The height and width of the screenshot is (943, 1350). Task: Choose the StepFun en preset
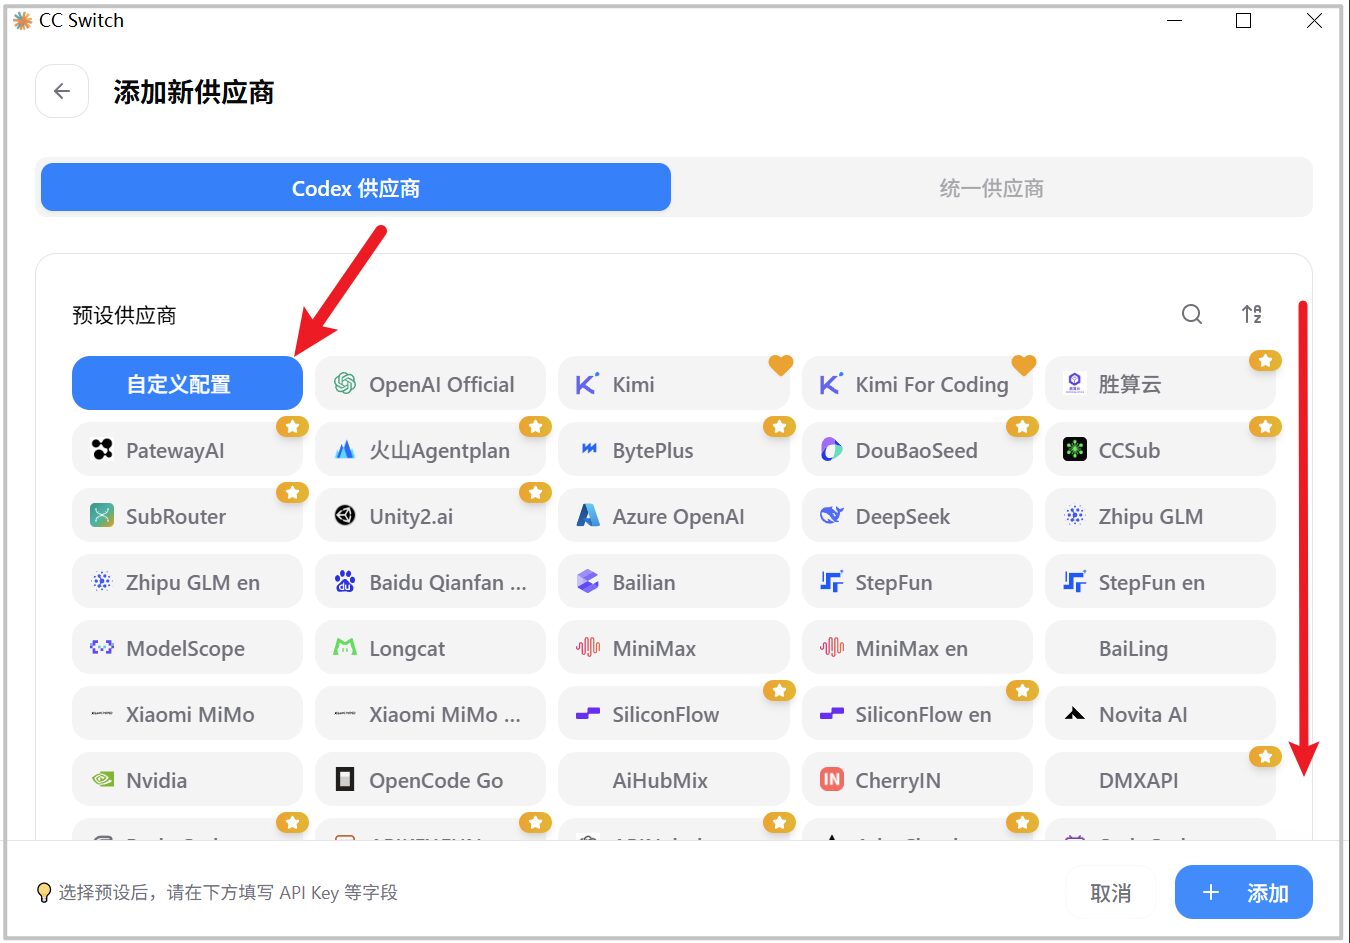point(1160,582)
